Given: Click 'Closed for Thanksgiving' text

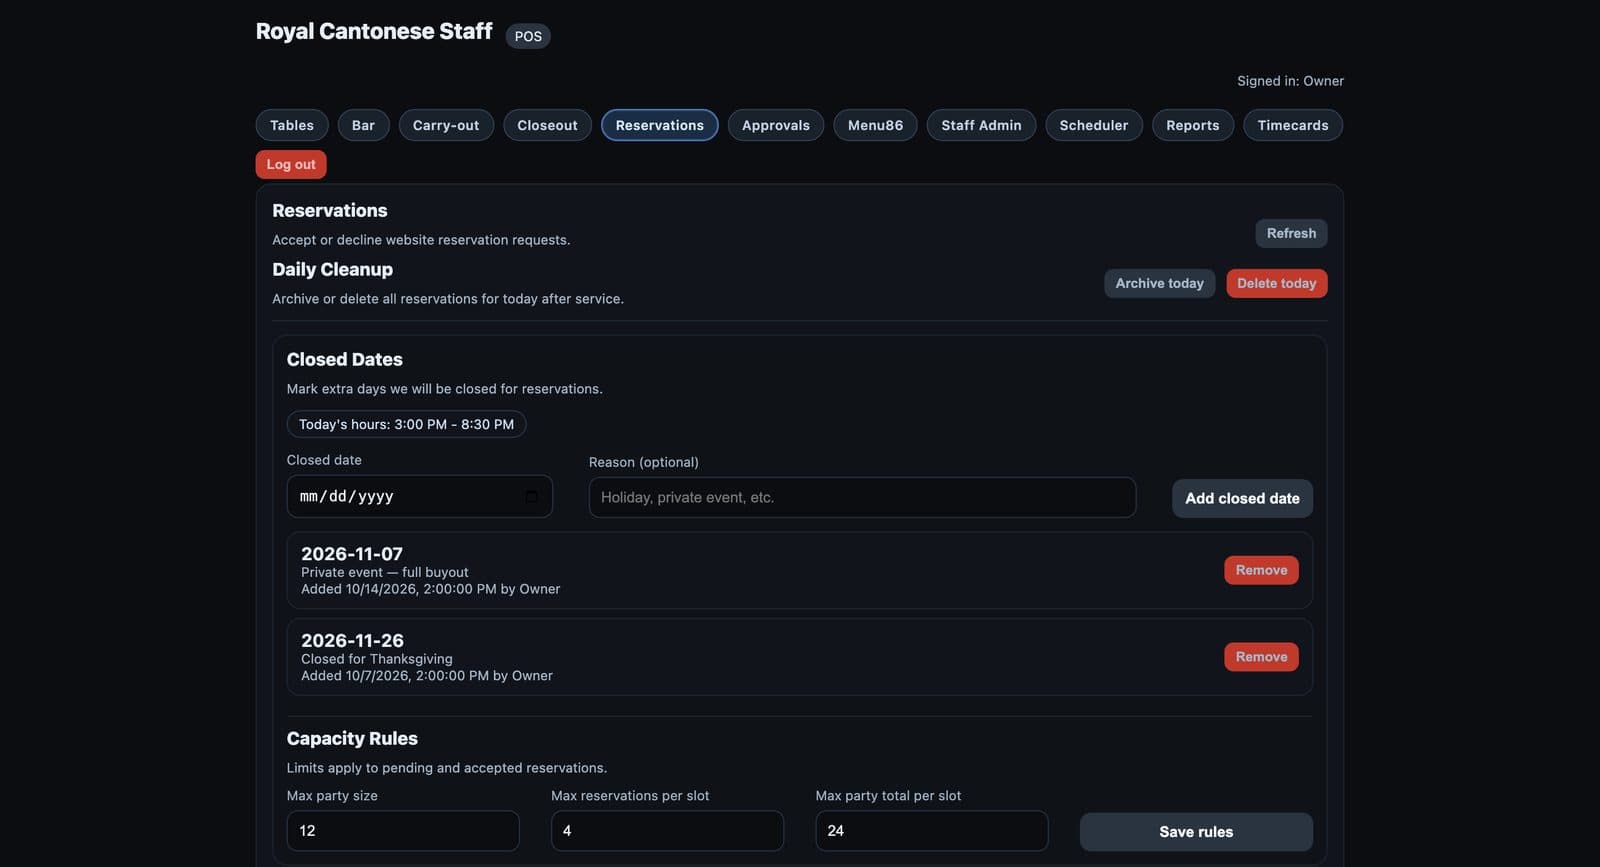Looking at the screenshot, I should 377,659.
